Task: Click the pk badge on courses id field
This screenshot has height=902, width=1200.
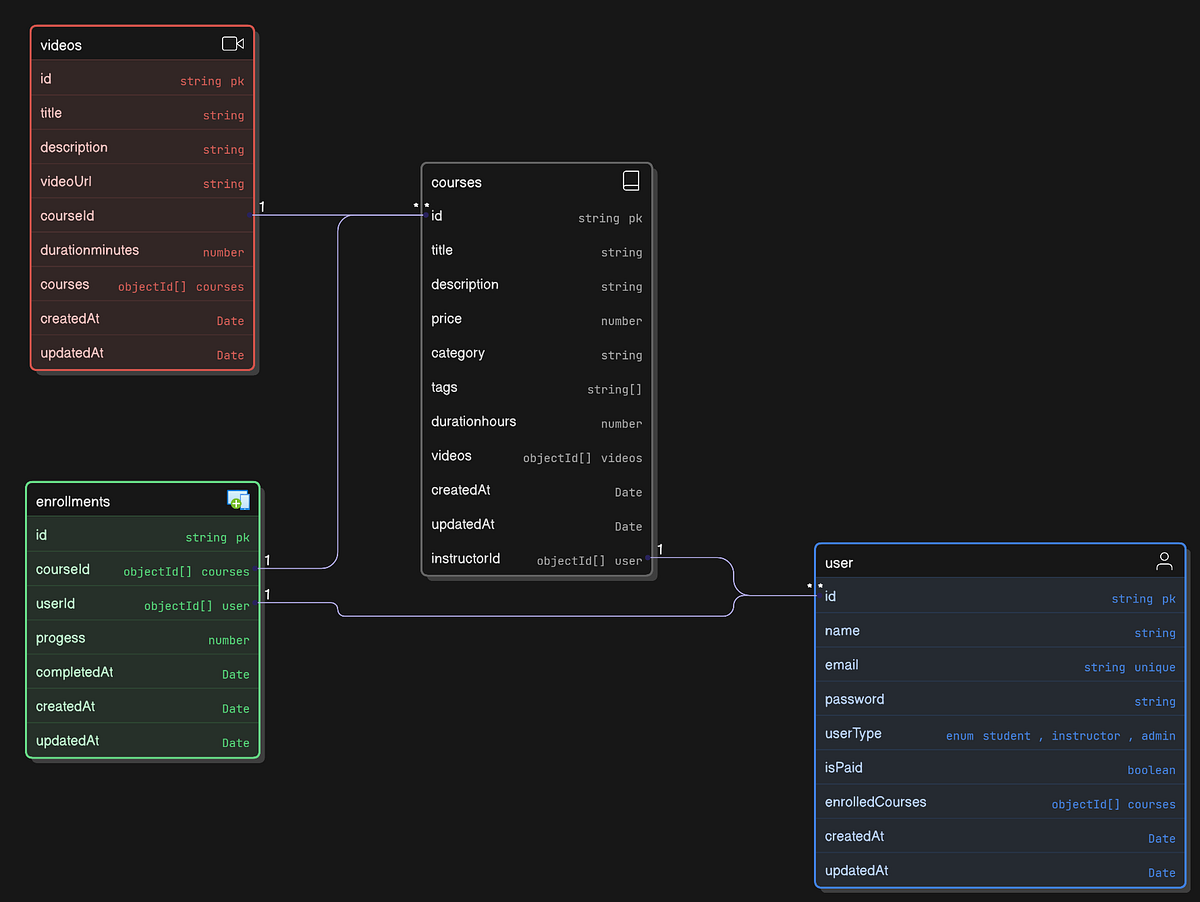Action: (635, 218)
